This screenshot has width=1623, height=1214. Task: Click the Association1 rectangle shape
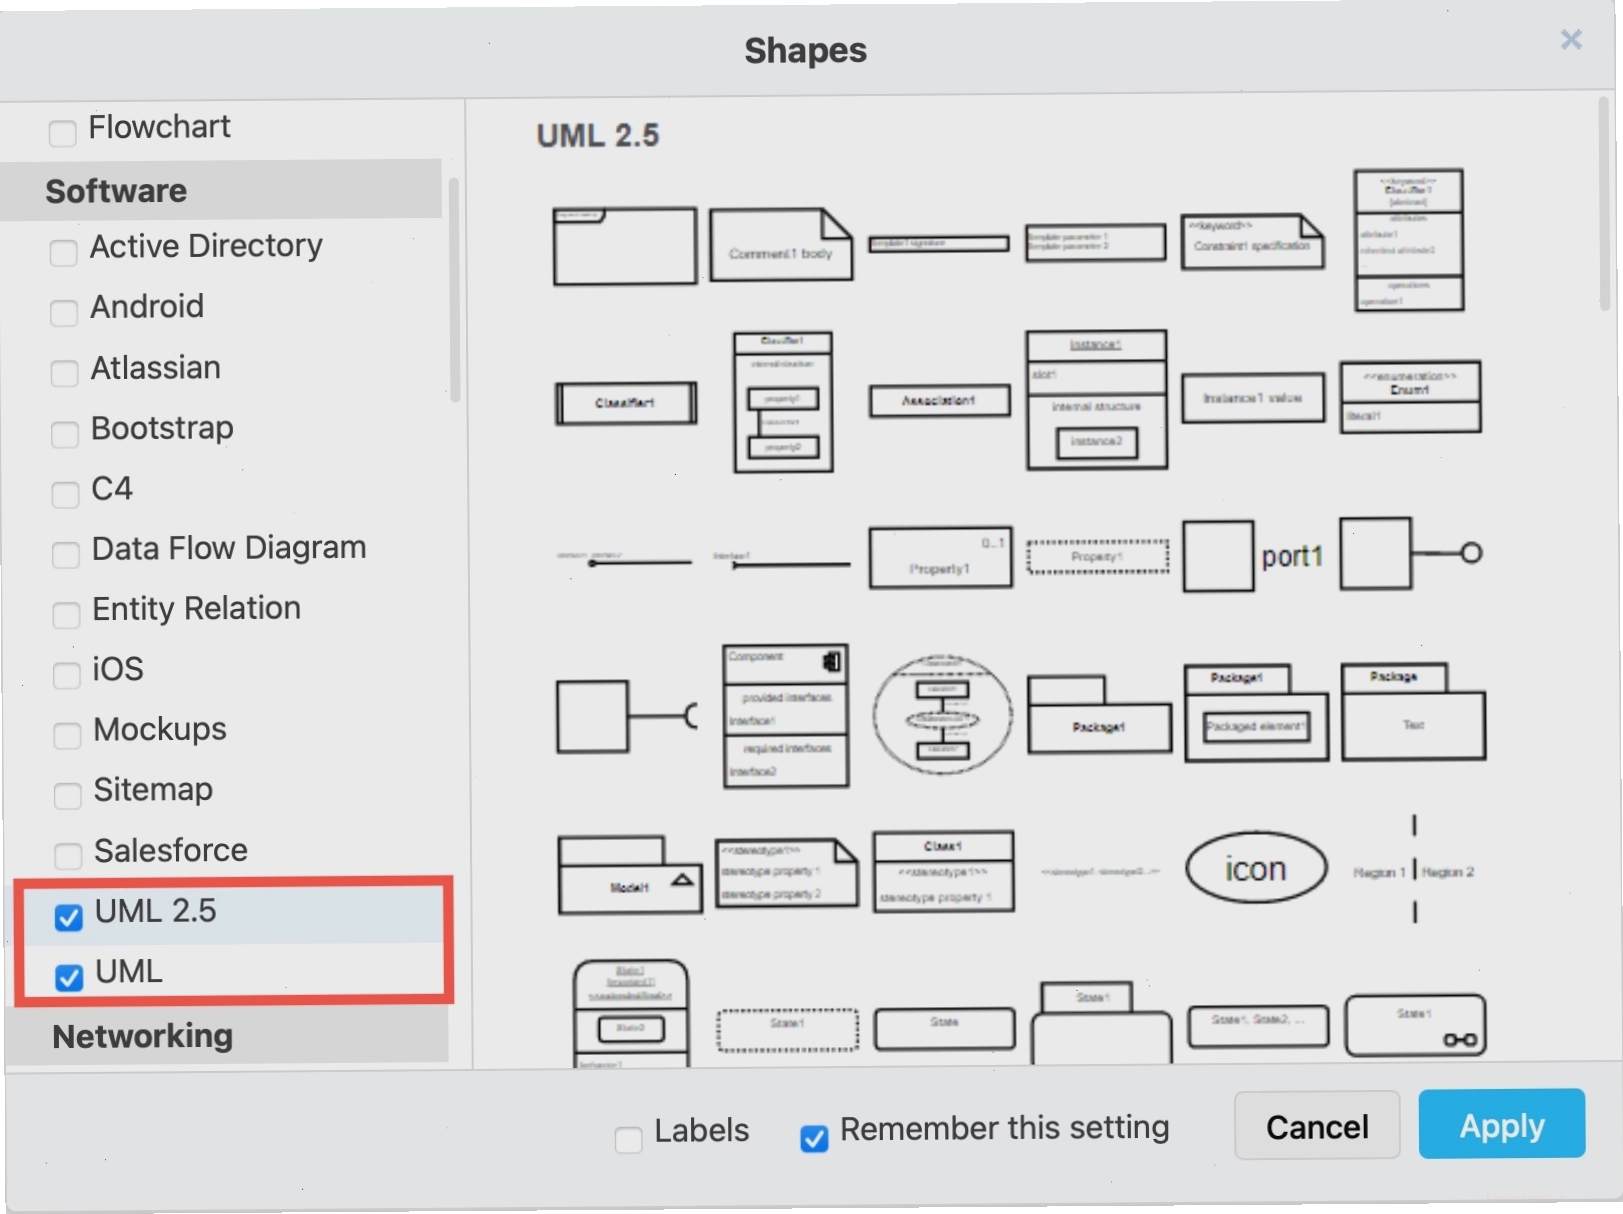tap(940, 401)
